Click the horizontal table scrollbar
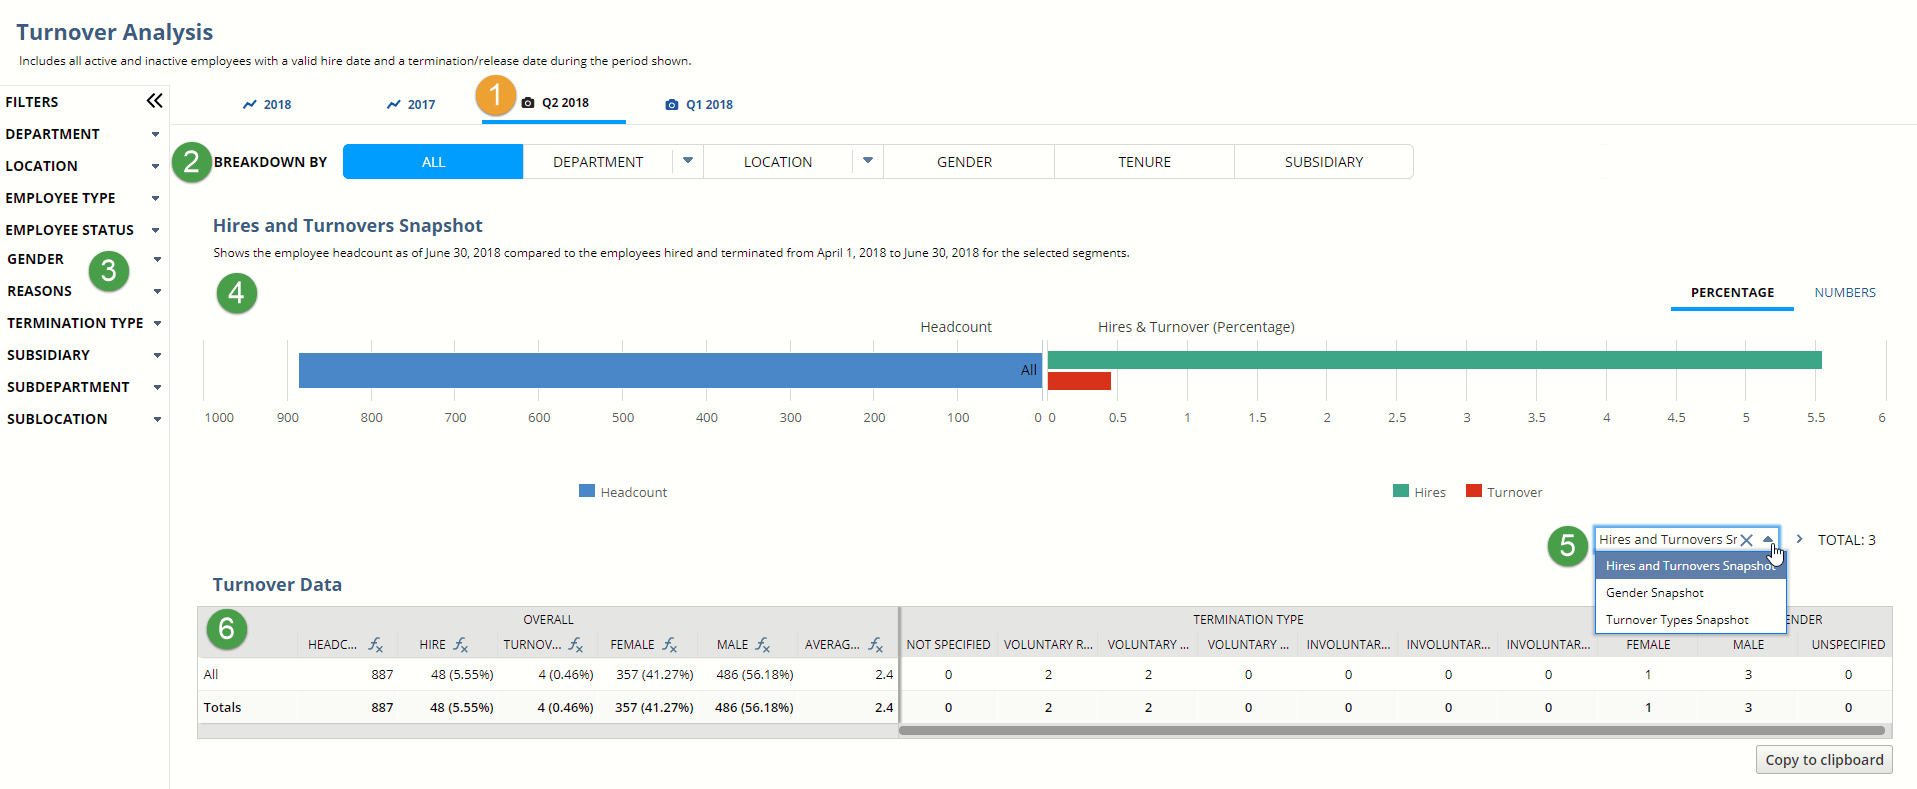1917x789 pixels. point(1391,731)
